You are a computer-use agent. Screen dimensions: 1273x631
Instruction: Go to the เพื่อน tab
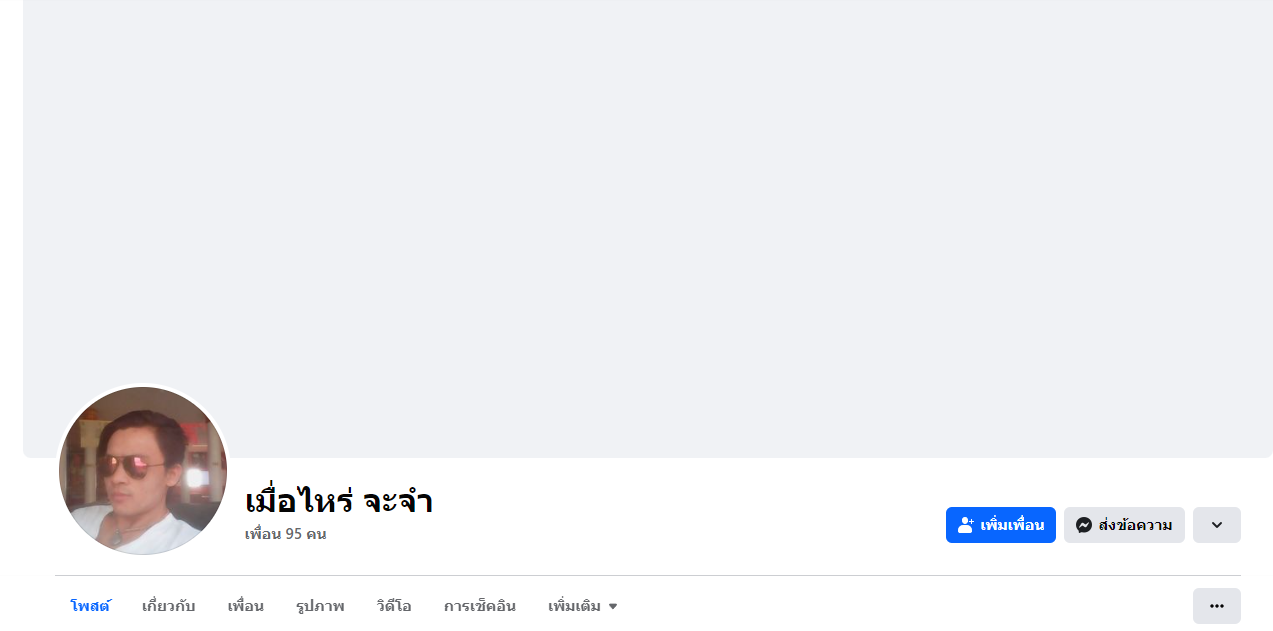click(246, 606)
